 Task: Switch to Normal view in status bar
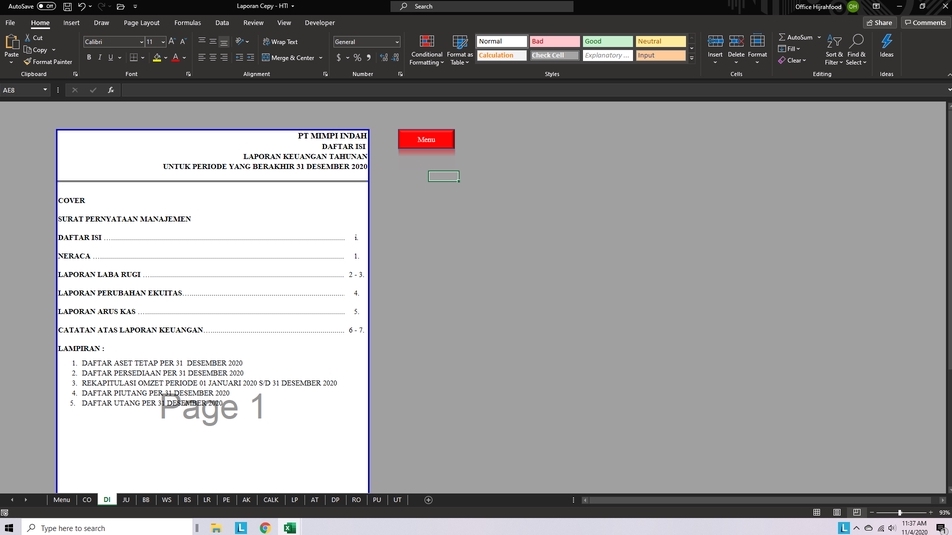(x=817, y=513)
